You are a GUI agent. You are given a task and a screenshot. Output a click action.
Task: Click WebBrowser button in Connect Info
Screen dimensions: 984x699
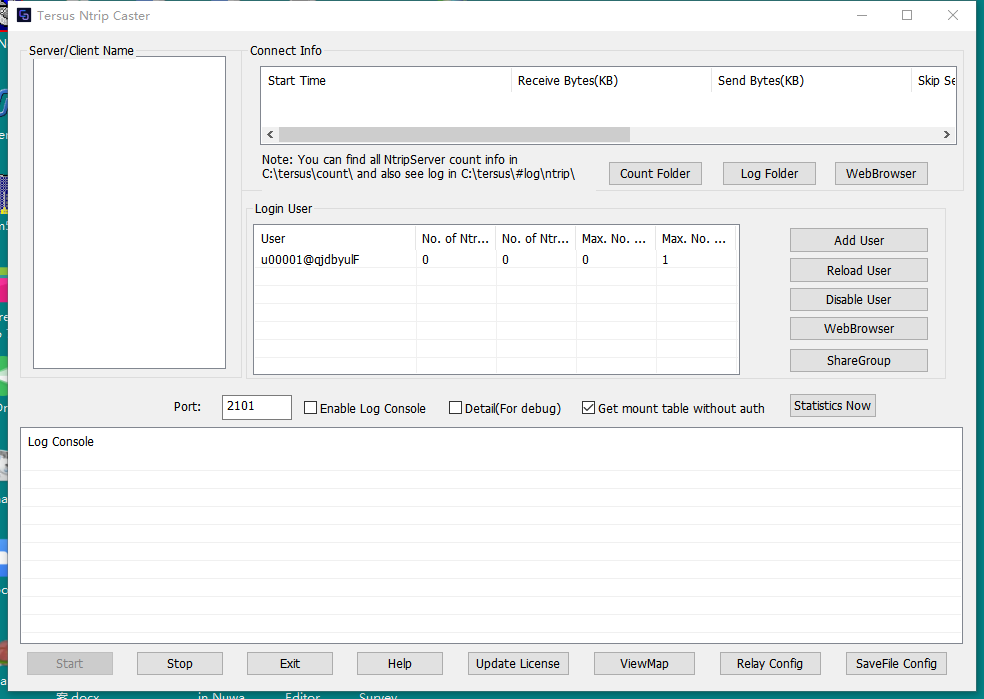[881, 174]
